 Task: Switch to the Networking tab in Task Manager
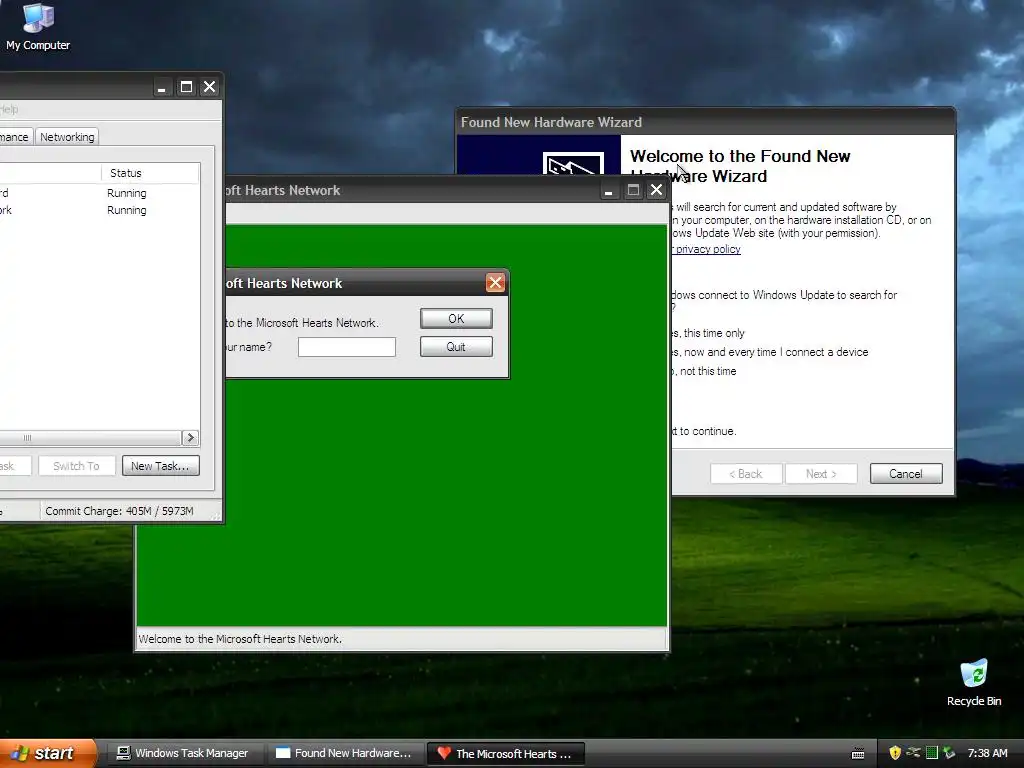(67, 136)
